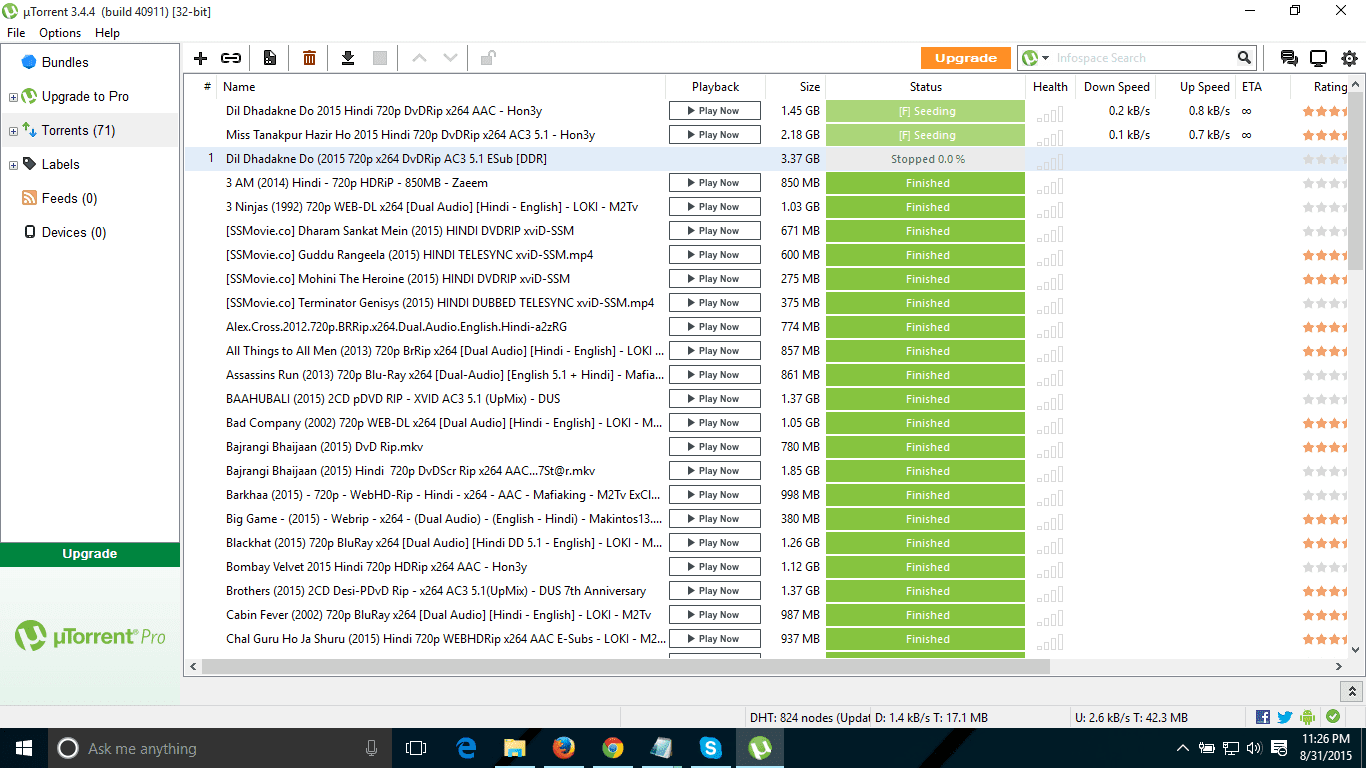Click the Remote monitor icon in toolbar
The width and height of the screenshot is (1366, 768).
click(1319, 58)
